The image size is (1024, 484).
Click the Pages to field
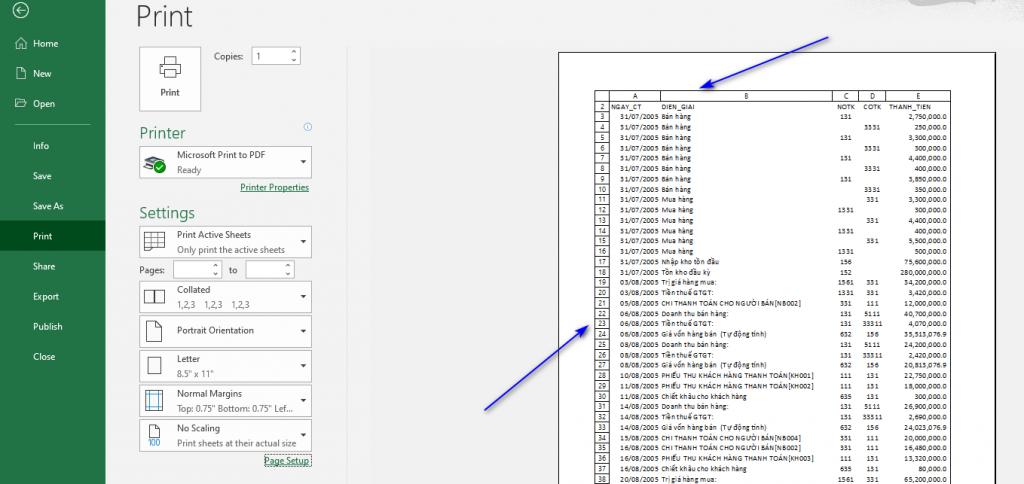pos(265,269)
